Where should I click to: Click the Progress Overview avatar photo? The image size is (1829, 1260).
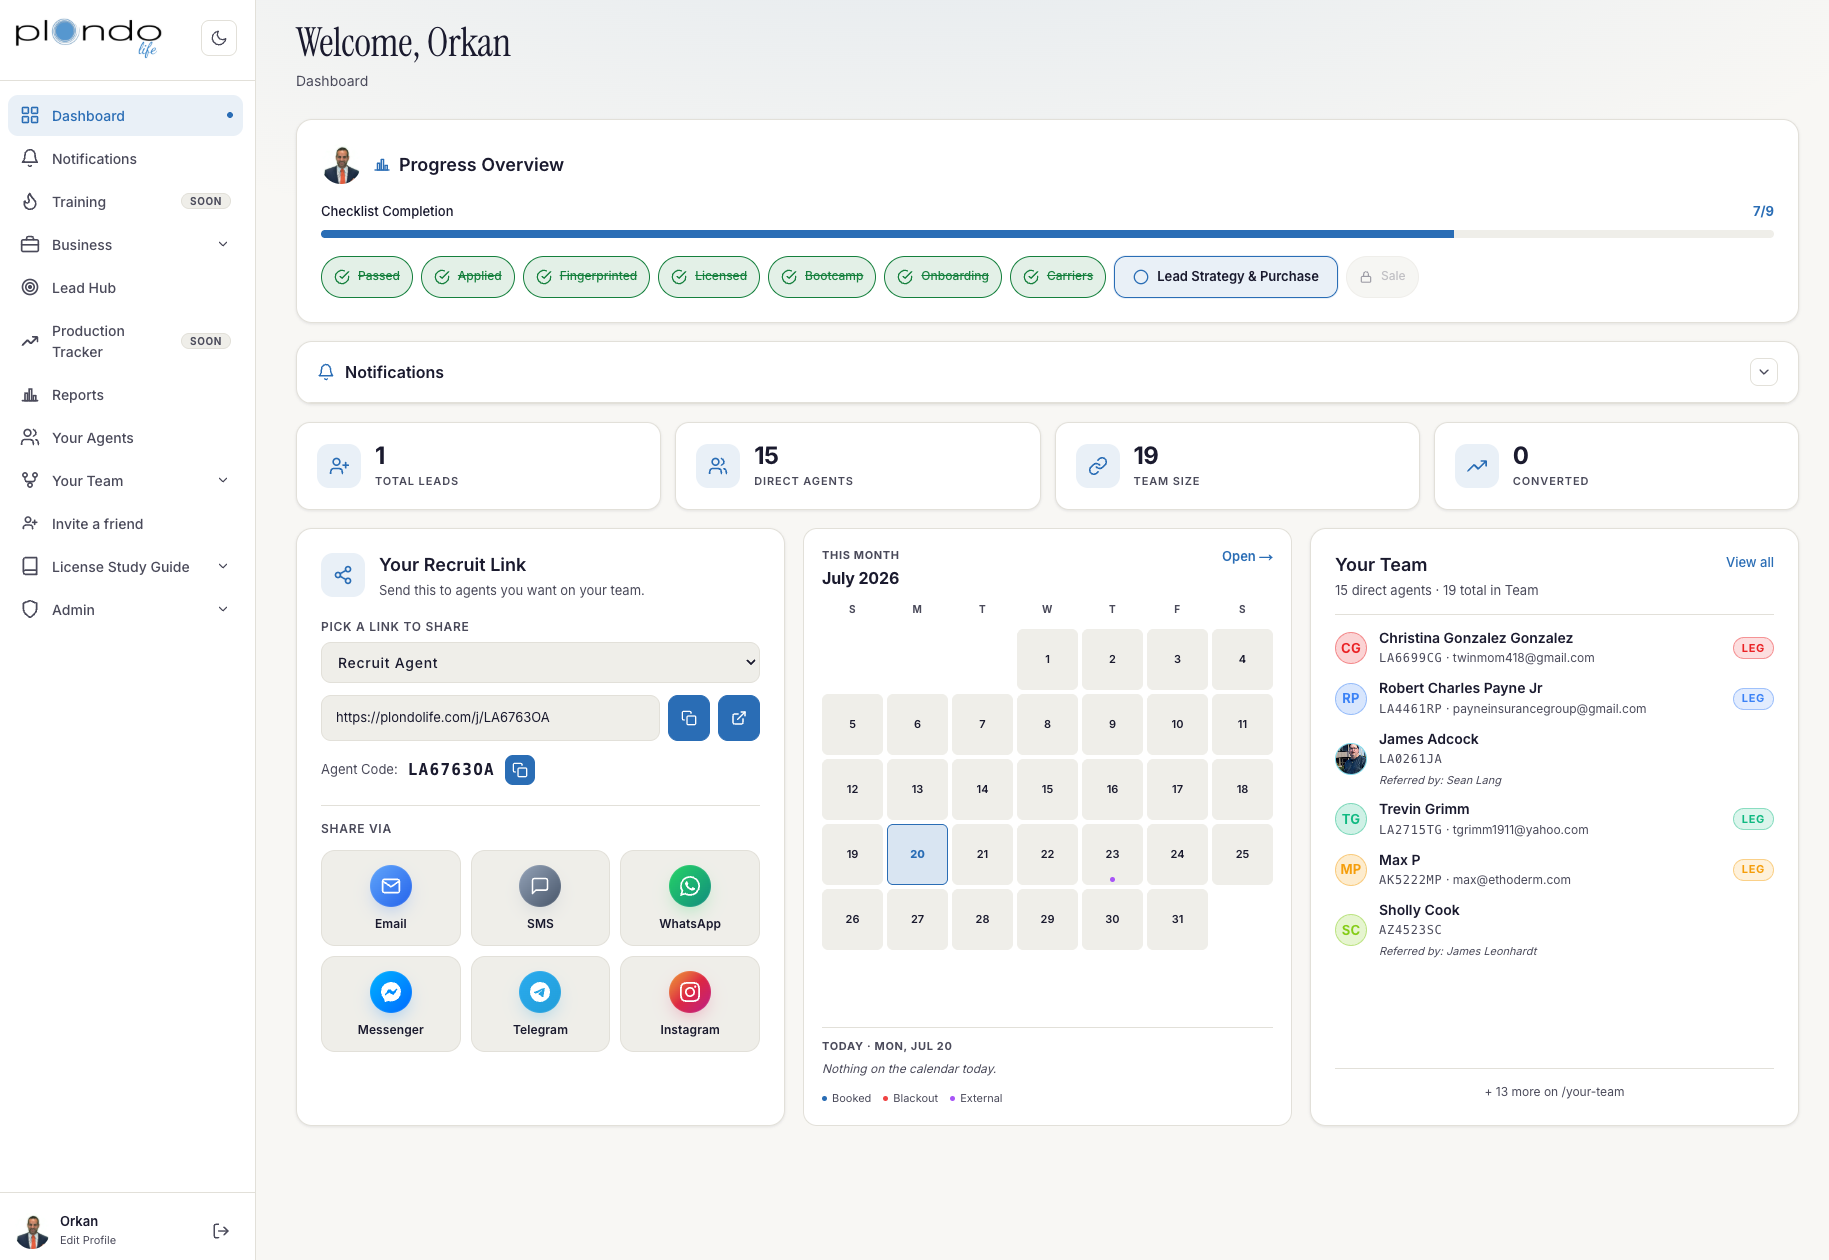[x=342, y=165]
